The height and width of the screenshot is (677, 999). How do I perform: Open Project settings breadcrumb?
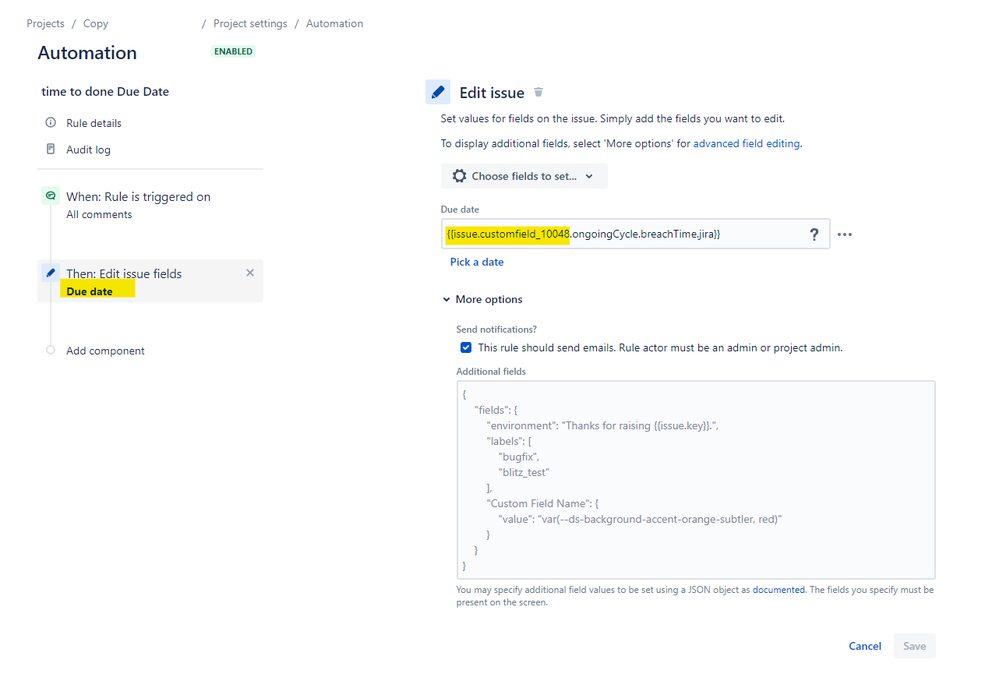point(250,24)
